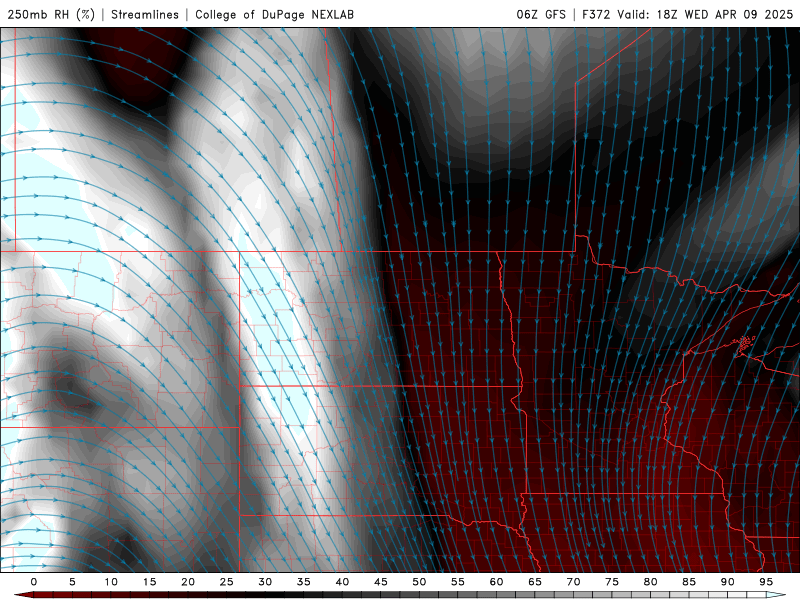This screenshot has height=600, width=800.
Task: Click the "250mb RH (%)" title text
Action: 51,14
